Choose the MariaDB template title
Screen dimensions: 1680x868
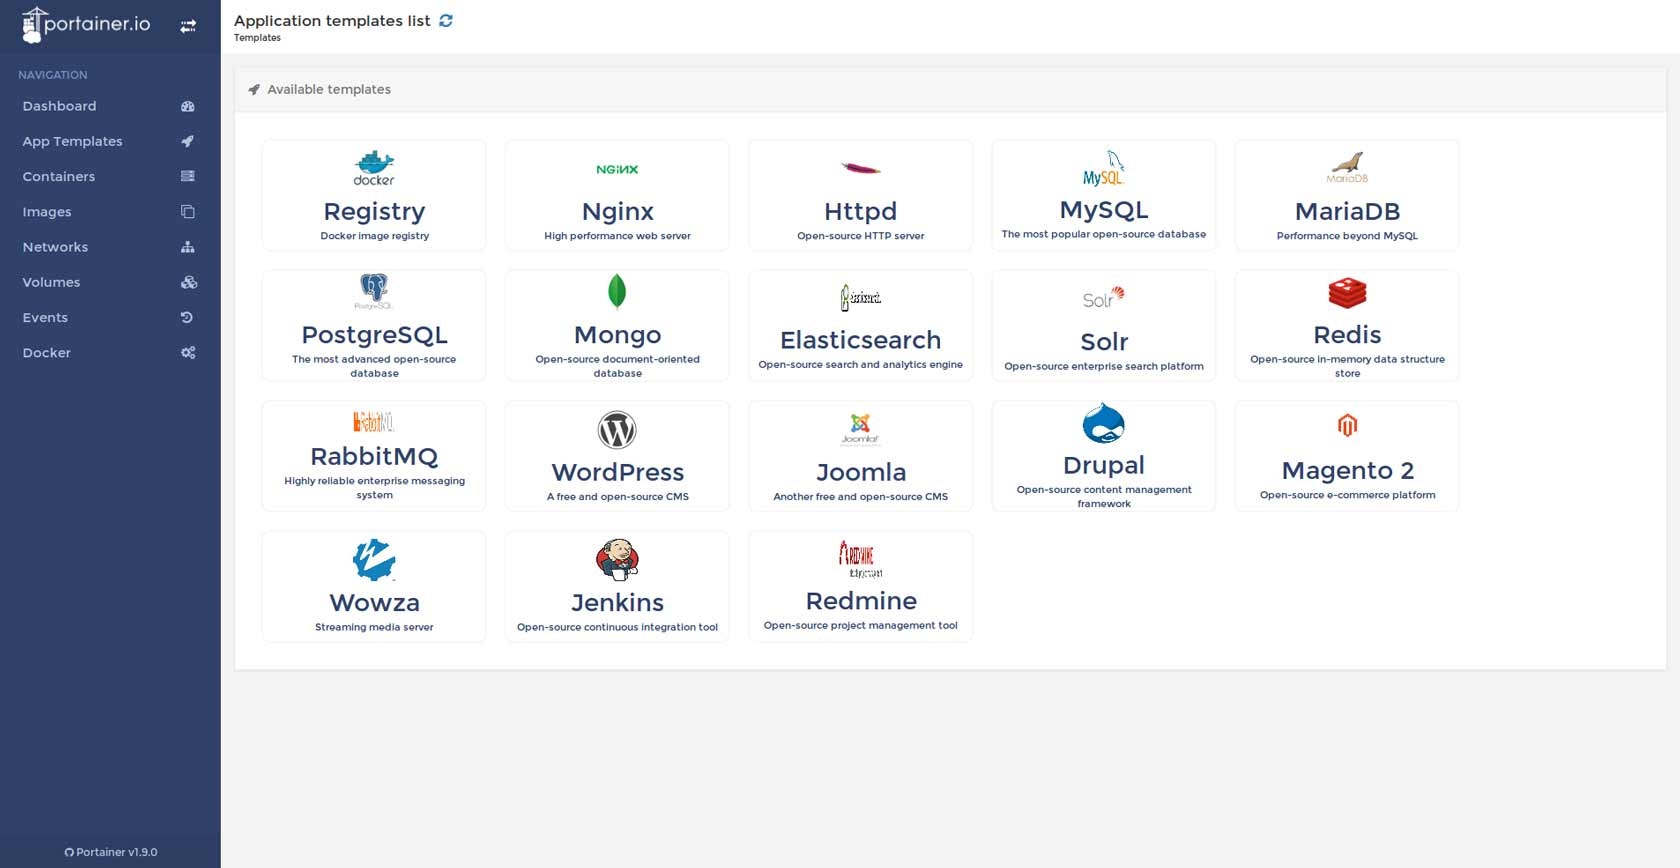pyautogui.click(x=1347, y=212)
